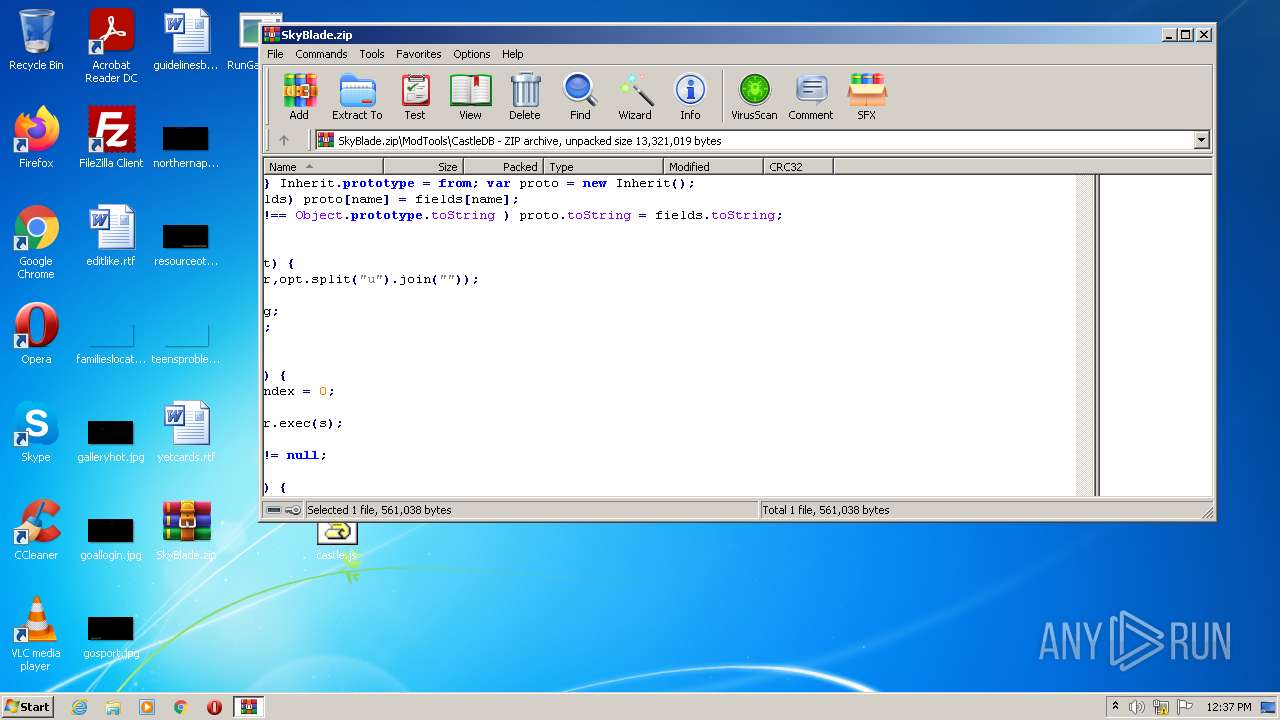Viewport: 1280px width, 720px height.
Task: Run the Test archive tool
Action: pyautogui.click(x=415, y=97)
